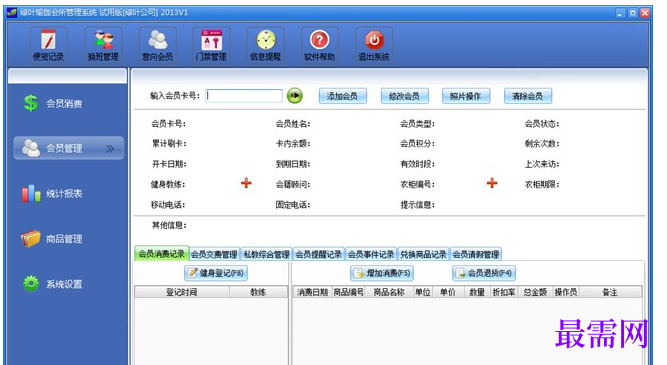This screenshot has height=365, width=667.
Task: Switch to 私教综合管理 tab
Action: pos(267,254)
